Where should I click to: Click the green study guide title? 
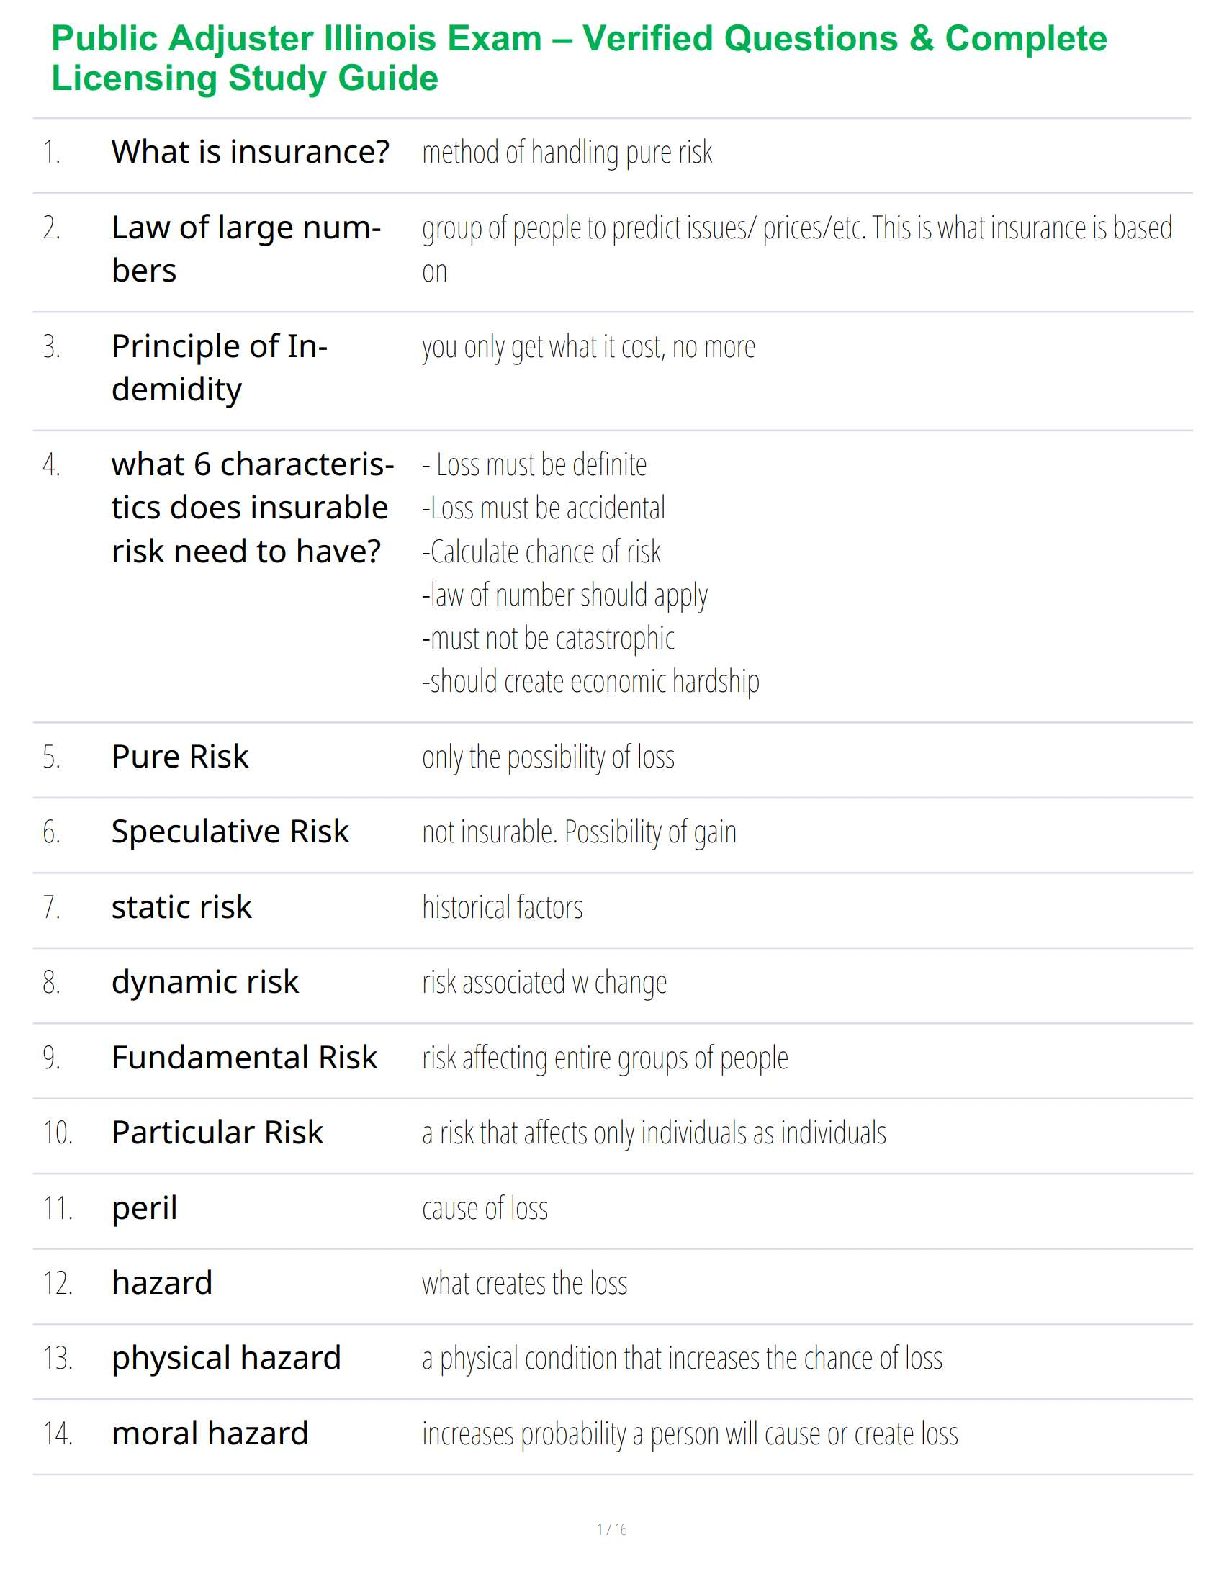579,58
